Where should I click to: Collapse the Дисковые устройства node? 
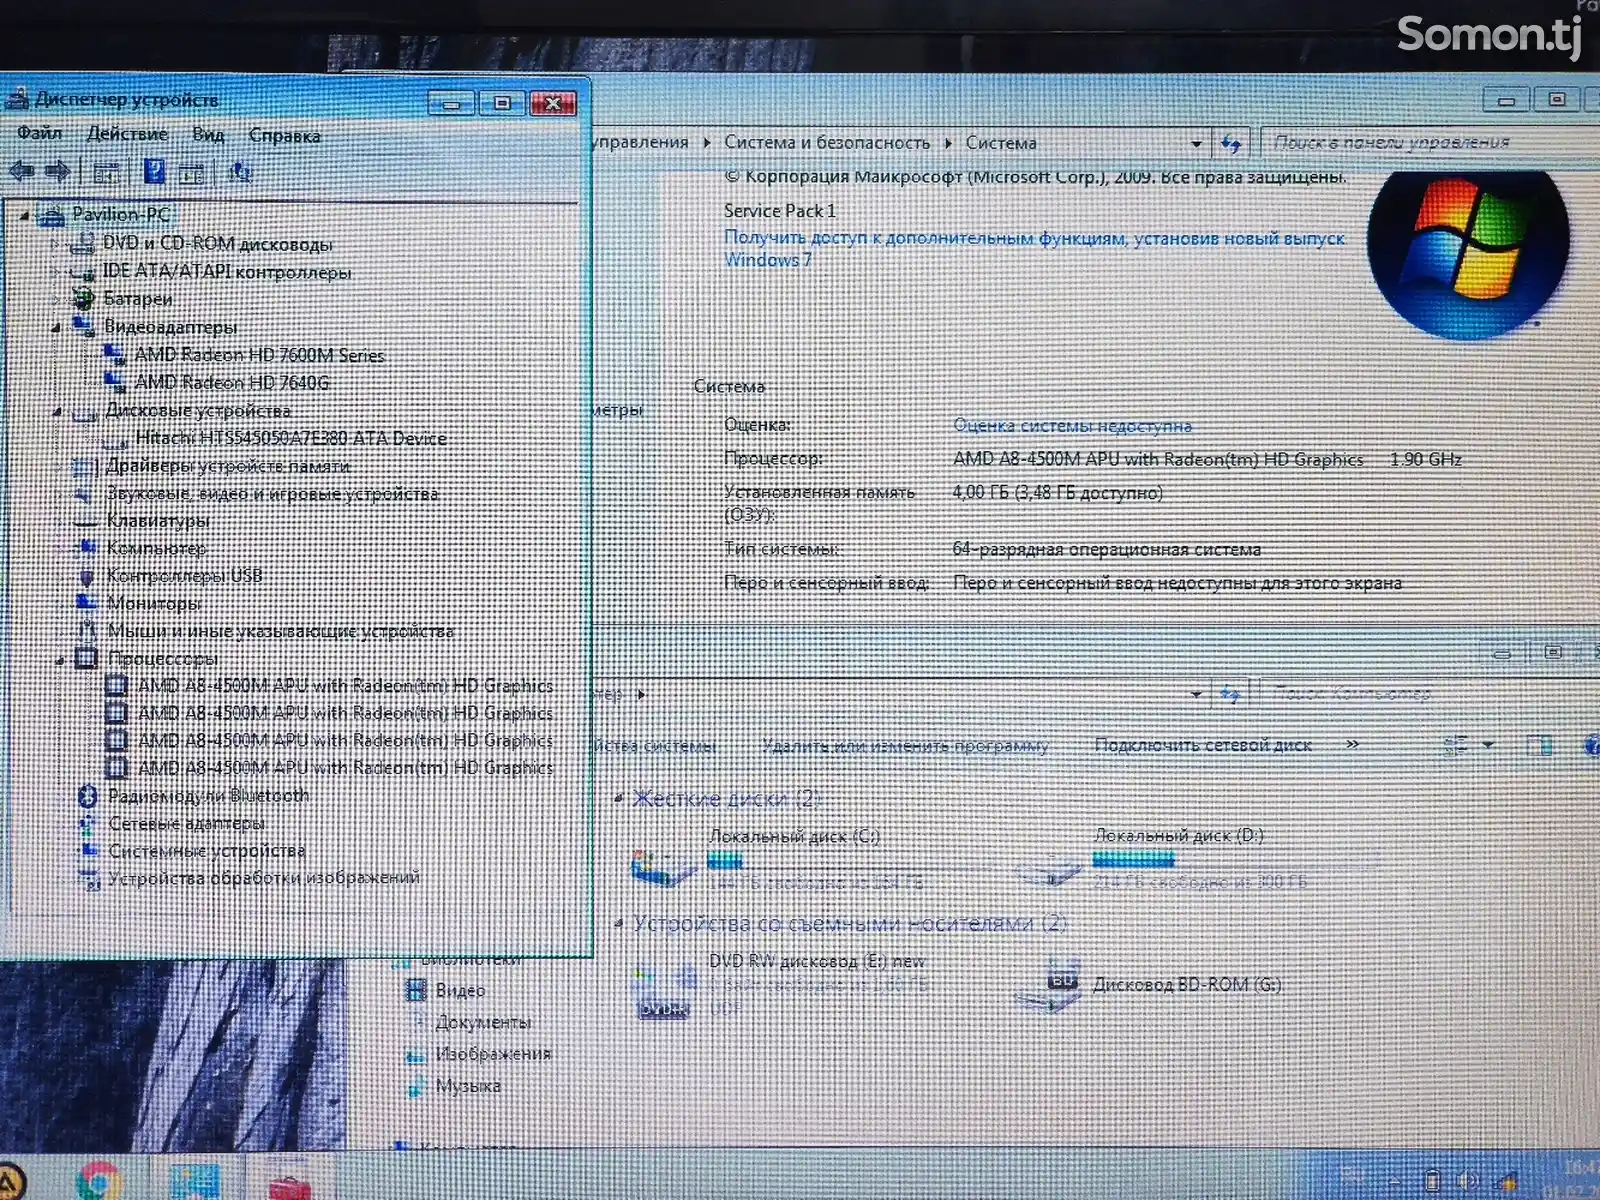[58, 411]
